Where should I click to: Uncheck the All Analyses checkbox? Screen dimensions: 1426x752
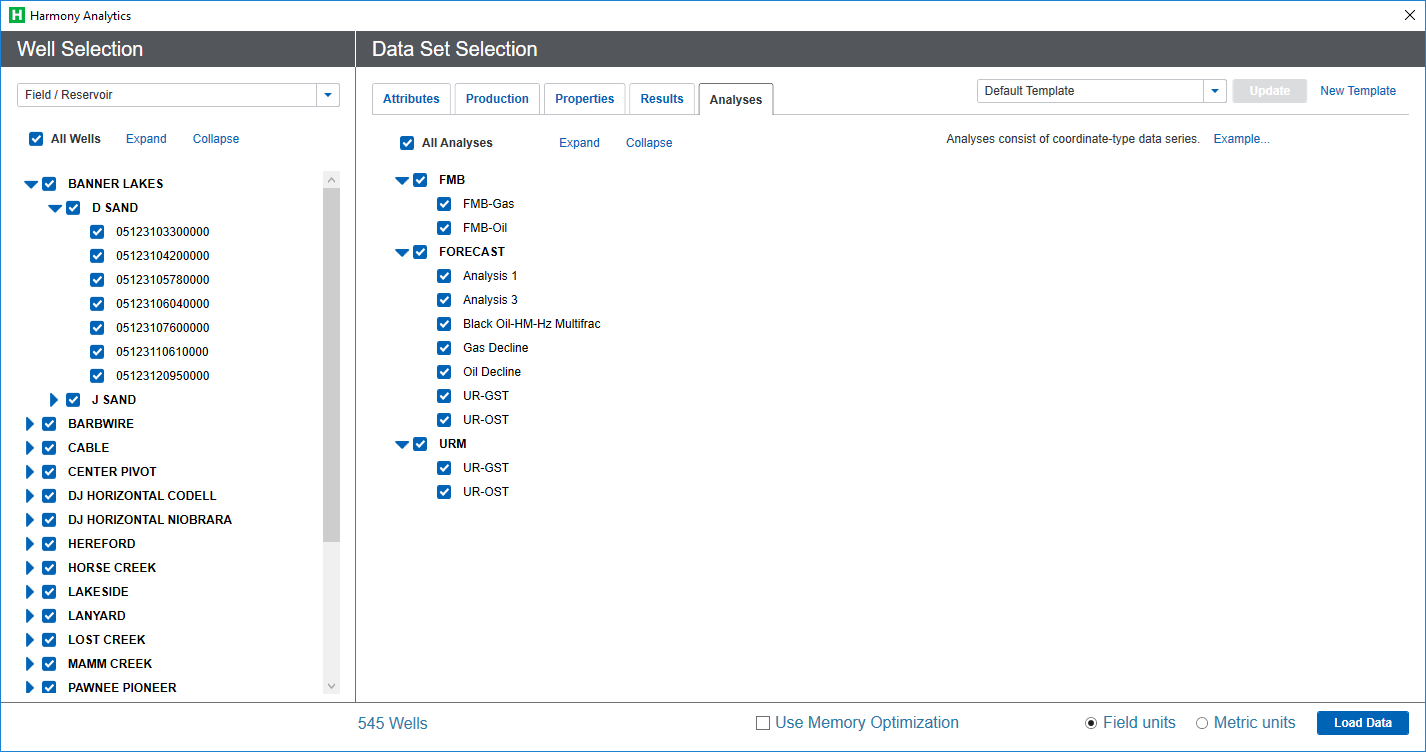click(x=407, y=143)
